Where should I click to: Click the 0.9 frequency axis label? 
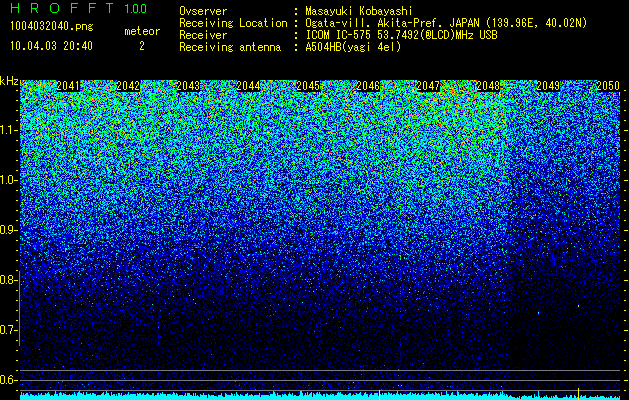click(x=9, y=230)
